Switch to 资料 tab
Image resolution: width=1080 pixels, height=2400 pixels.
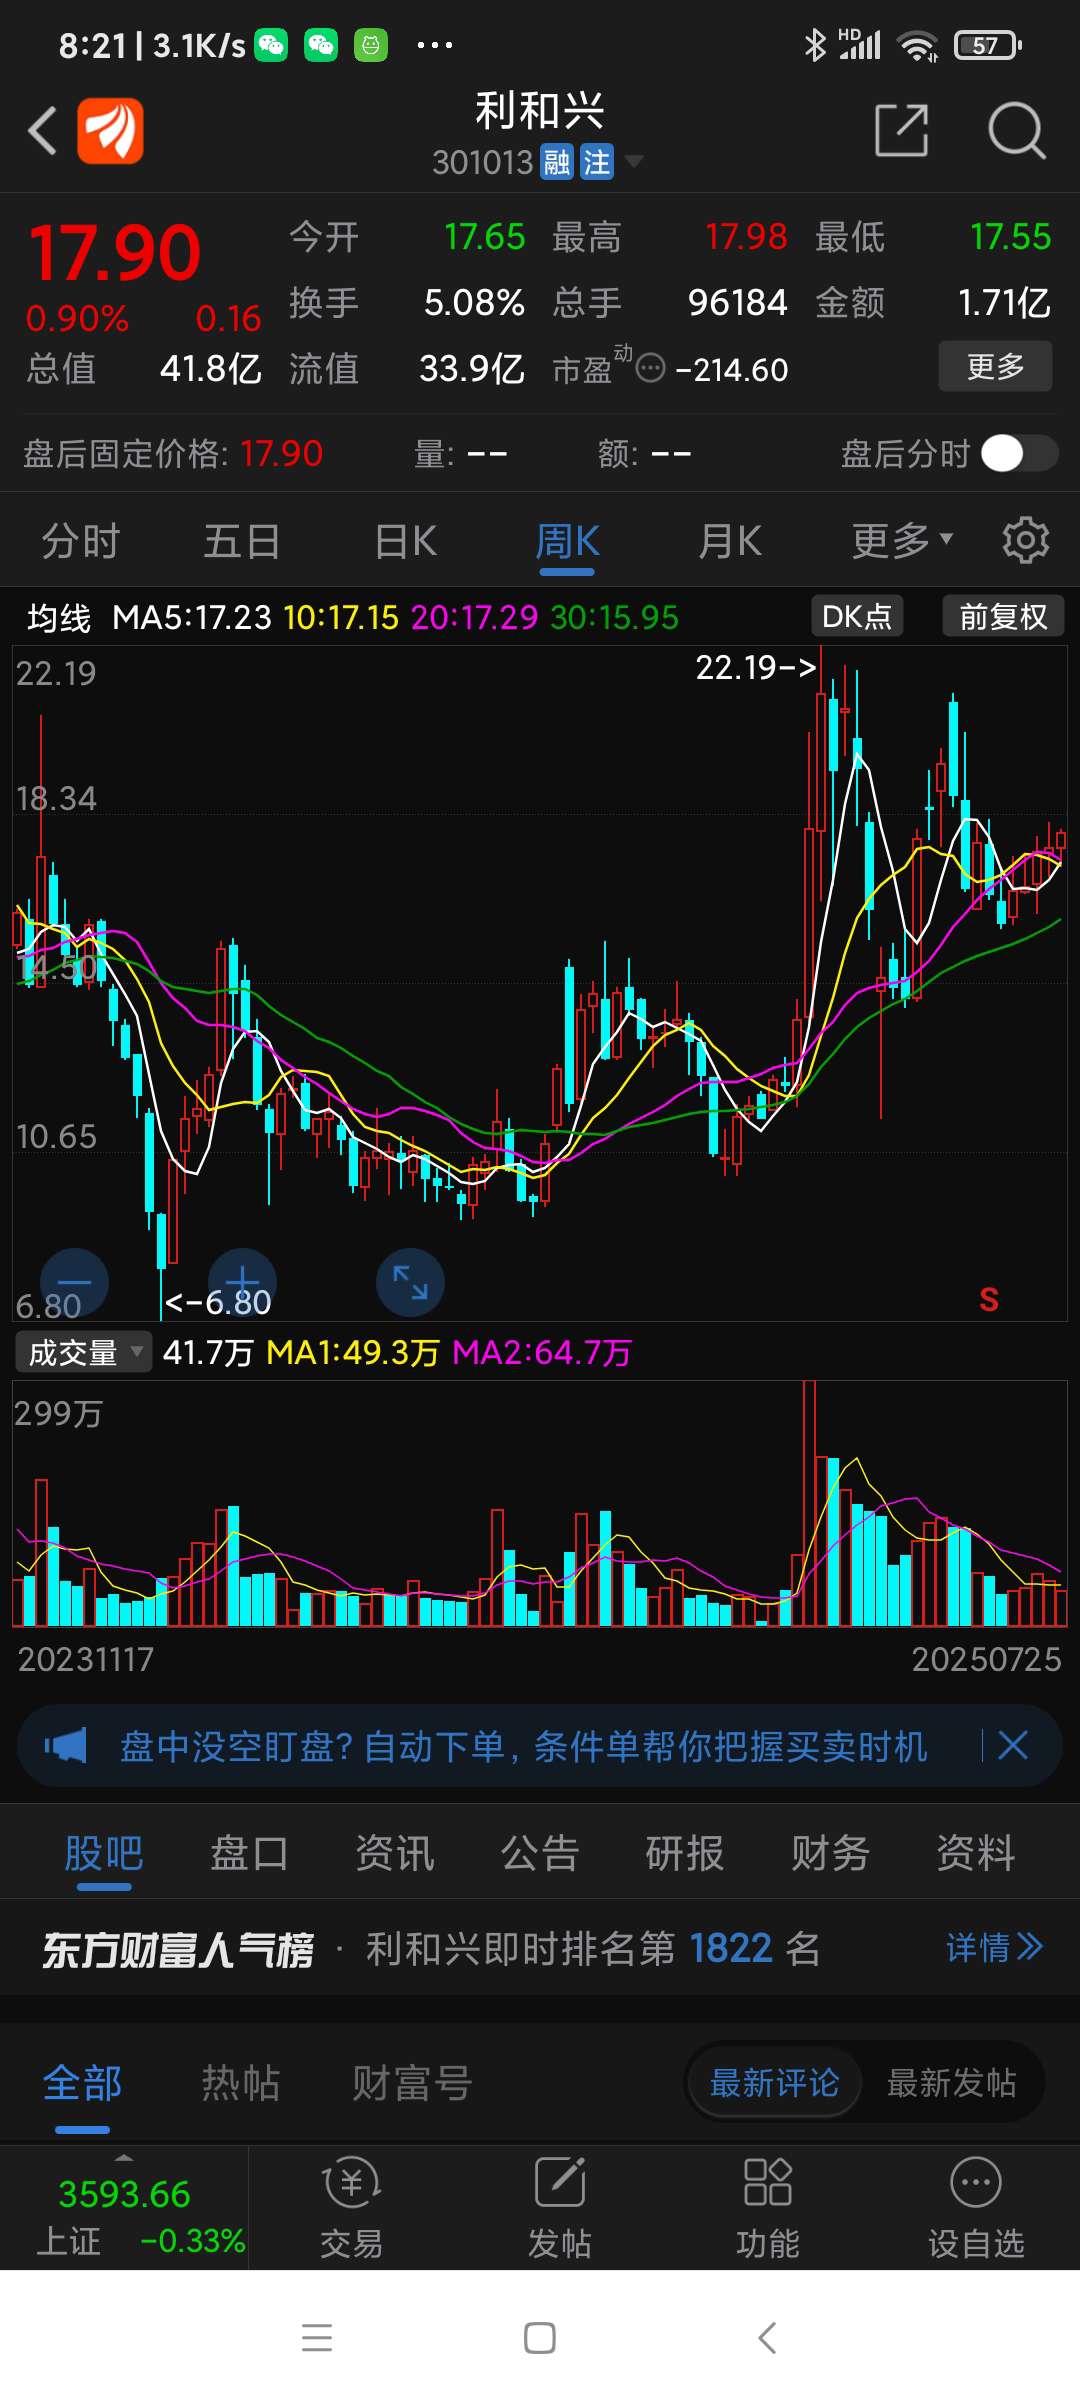(x=976, y=1853)
